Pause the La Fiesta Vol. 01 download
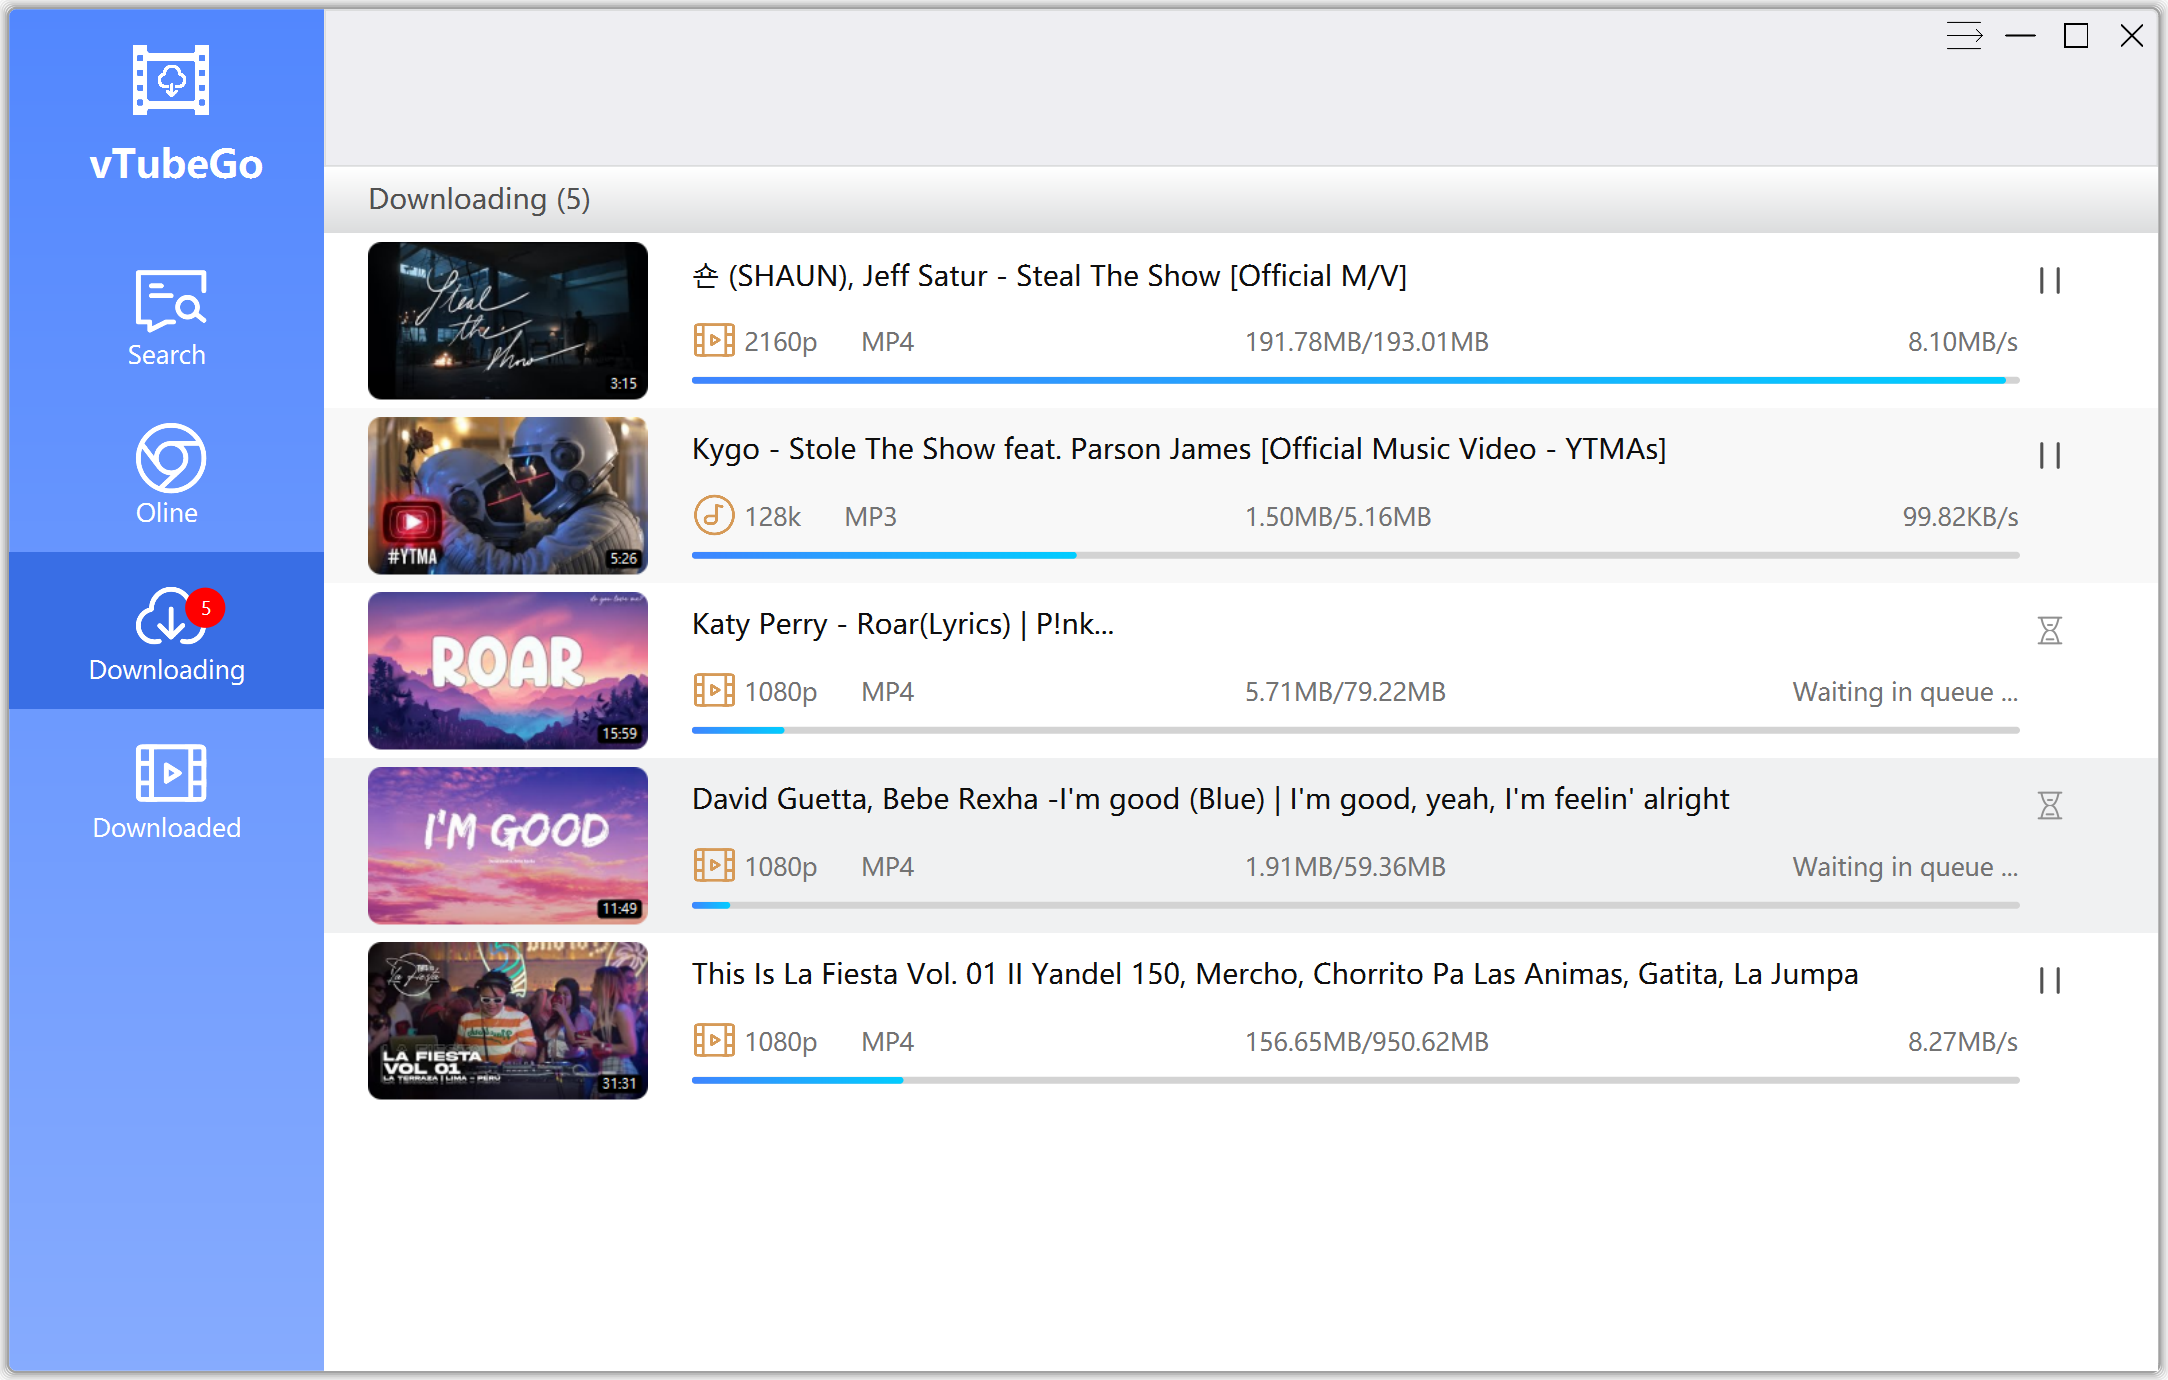The image size is (2168, 1380). 2050,981
